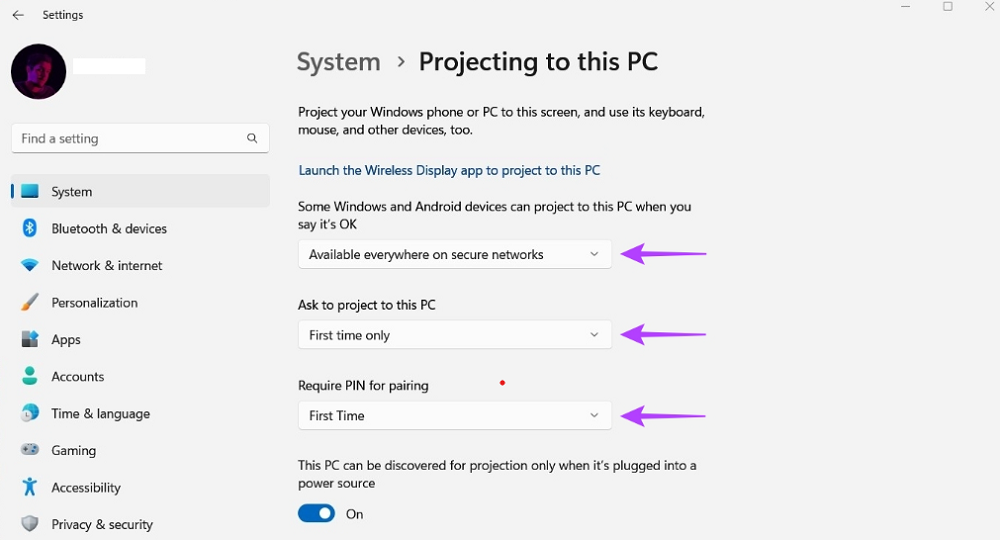Click the Network & internet wifi icon
The height and width of the screenshot is (540, 1000).
point(30,266)
